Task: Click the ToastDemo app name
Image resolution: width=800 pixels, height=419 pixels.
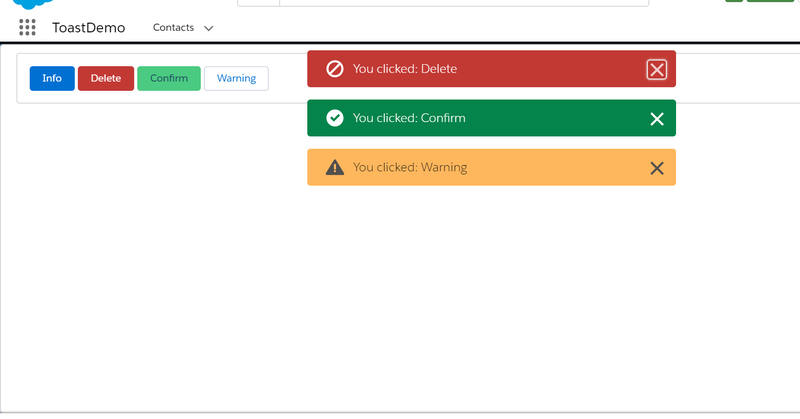Action: (89, 28)
